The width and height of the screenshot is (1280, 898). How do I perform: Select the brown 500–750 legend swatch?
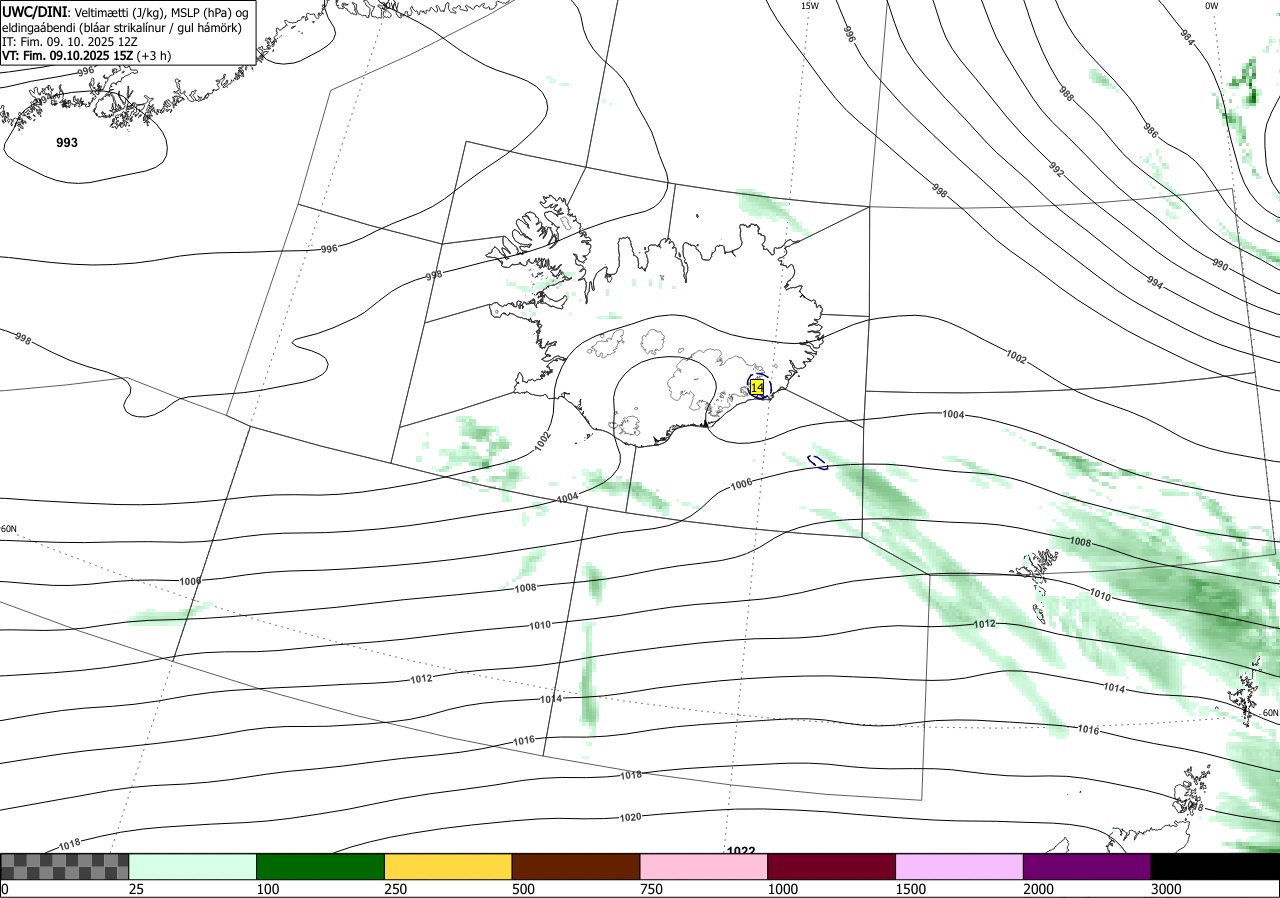tap(576, 866)
